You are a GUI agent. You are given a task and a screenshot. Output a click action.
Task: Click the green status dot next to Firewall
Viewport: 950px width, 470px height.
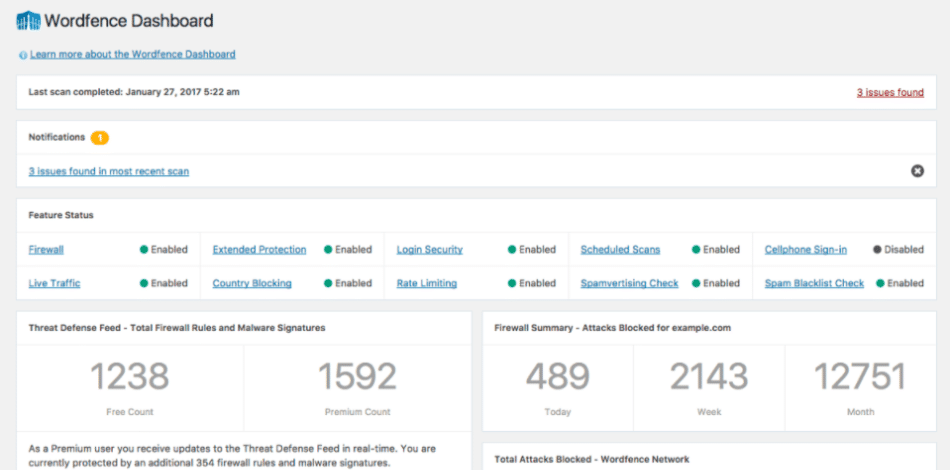pyautogui.click(x=144, y=250)
